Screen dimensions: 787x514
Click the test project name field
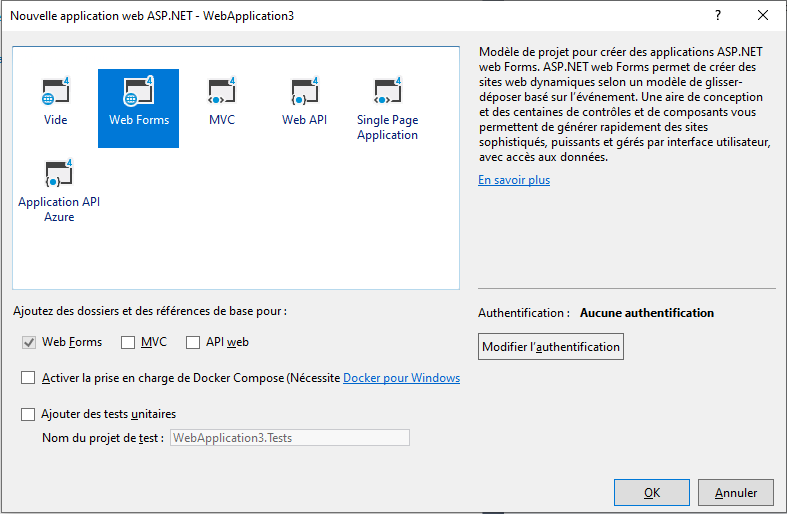click(289, 437)
